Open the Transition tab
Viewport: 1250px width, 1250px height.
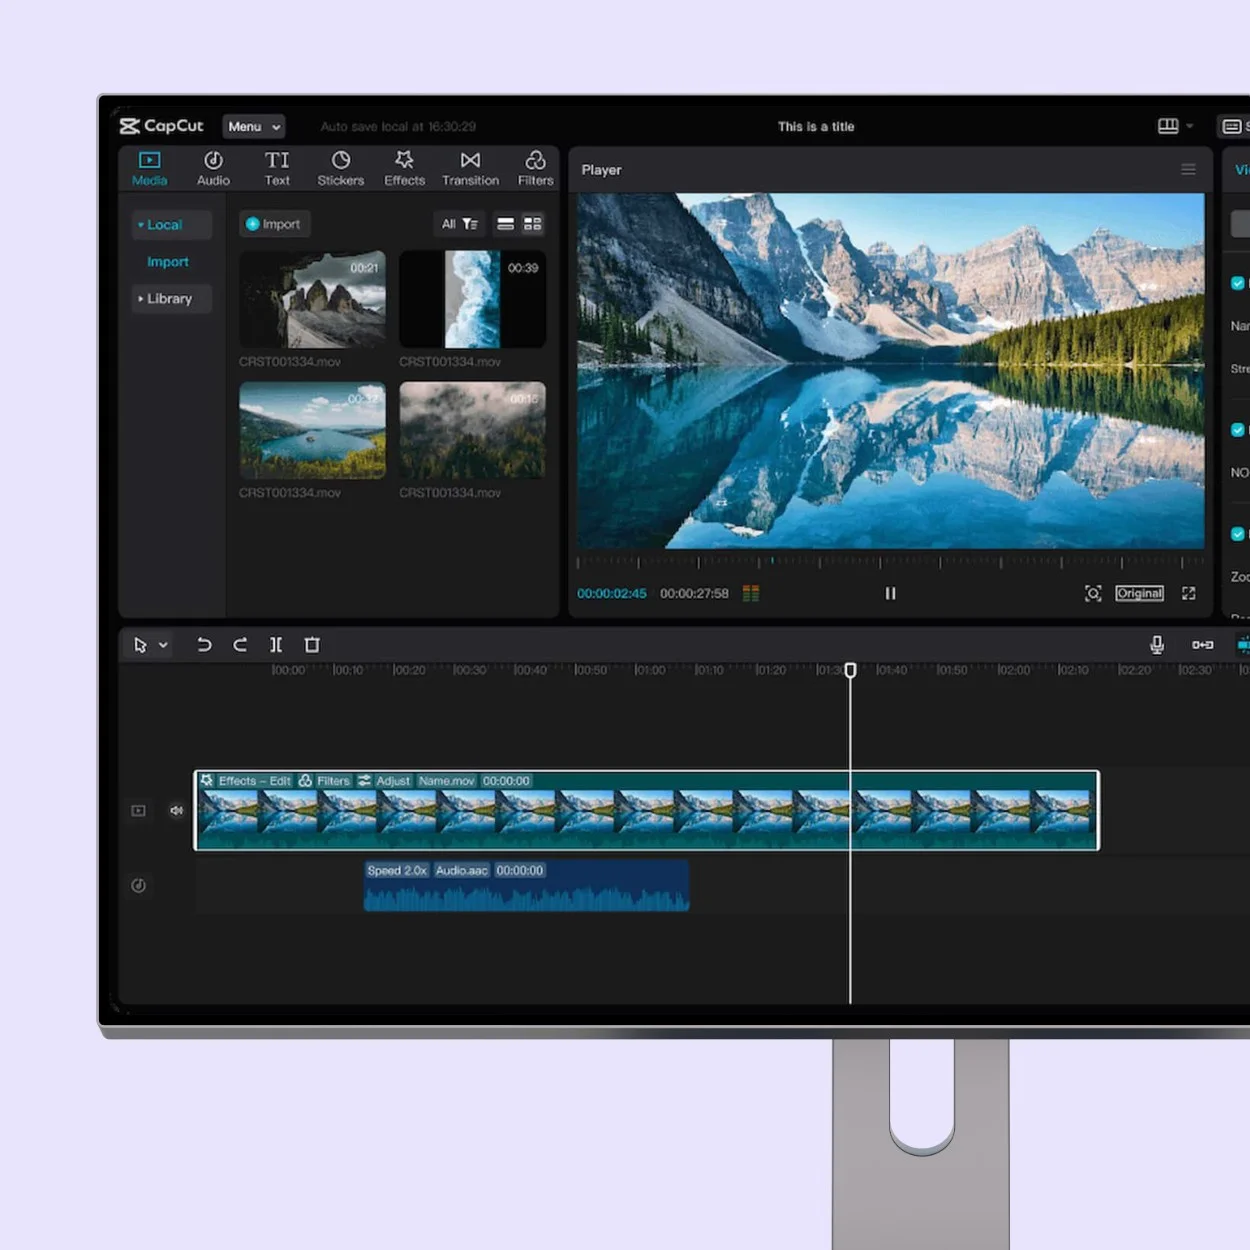point(470,168)
